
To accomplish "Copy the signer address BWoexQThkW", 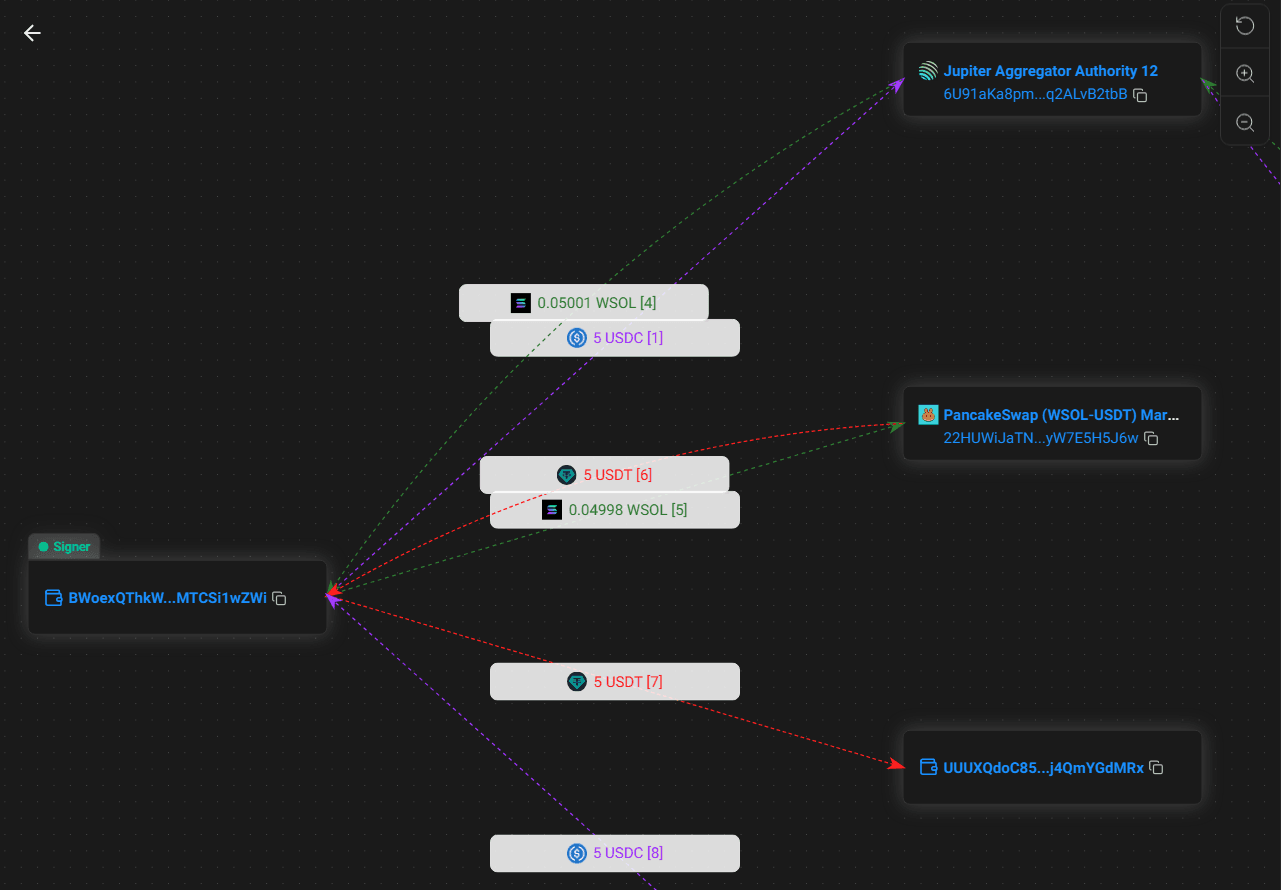I will click(x=280, y=598).
